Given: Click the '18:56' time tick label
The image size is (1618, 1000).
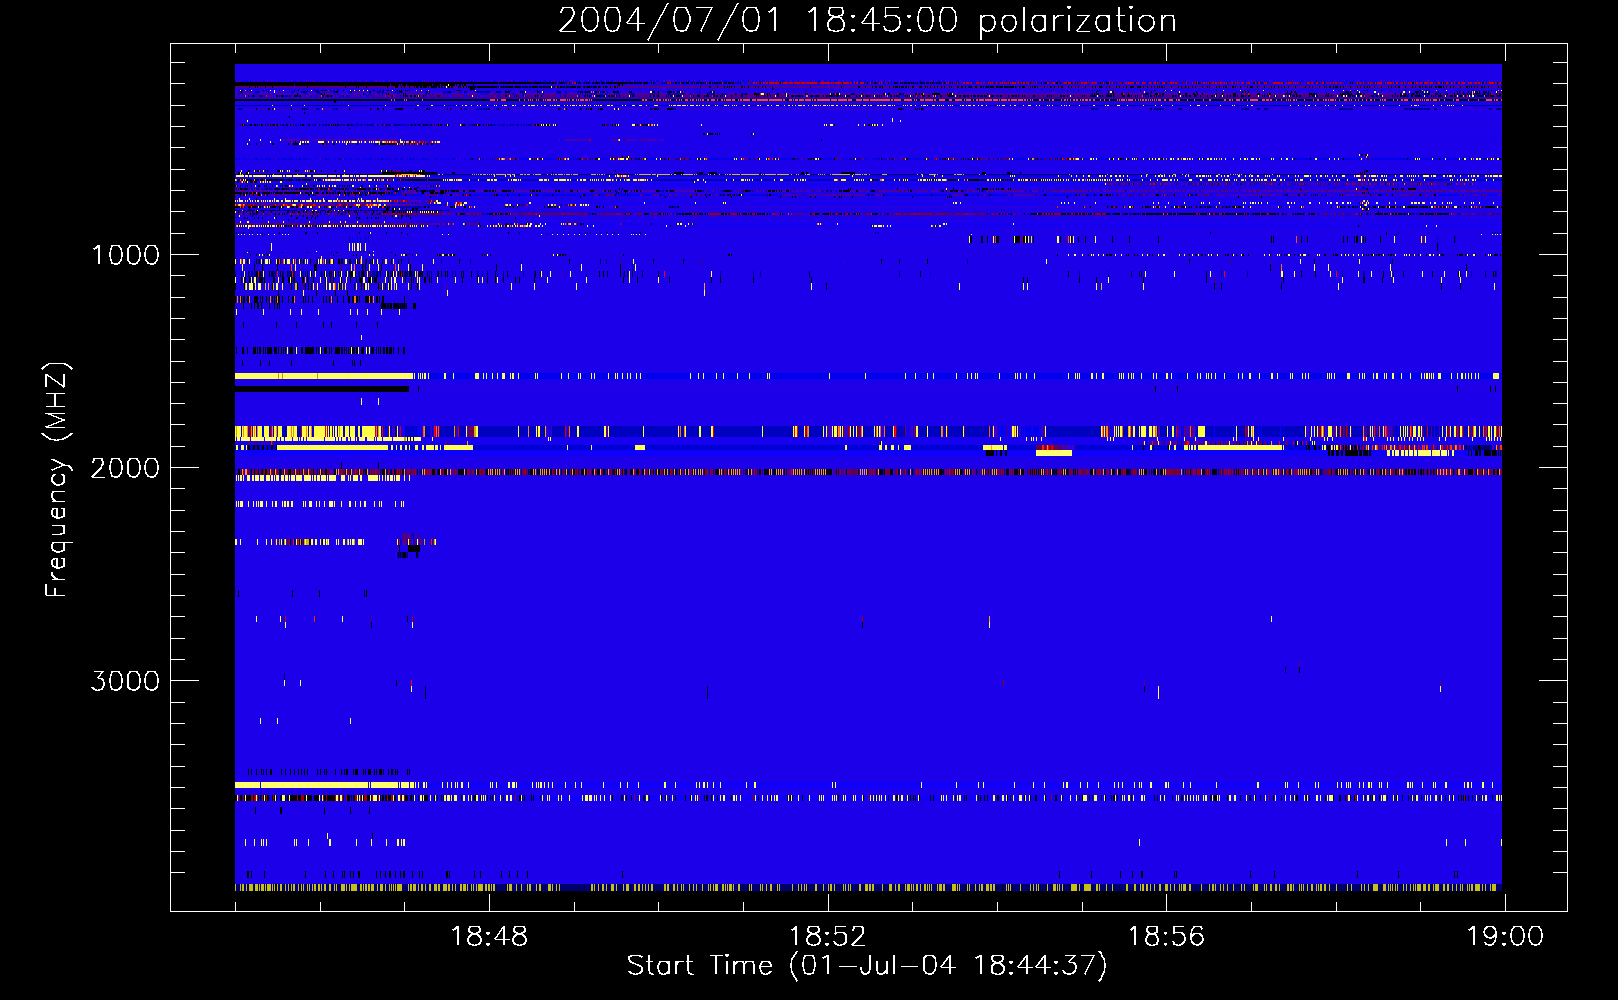Looking at the screenshot, I should 1166,936.
